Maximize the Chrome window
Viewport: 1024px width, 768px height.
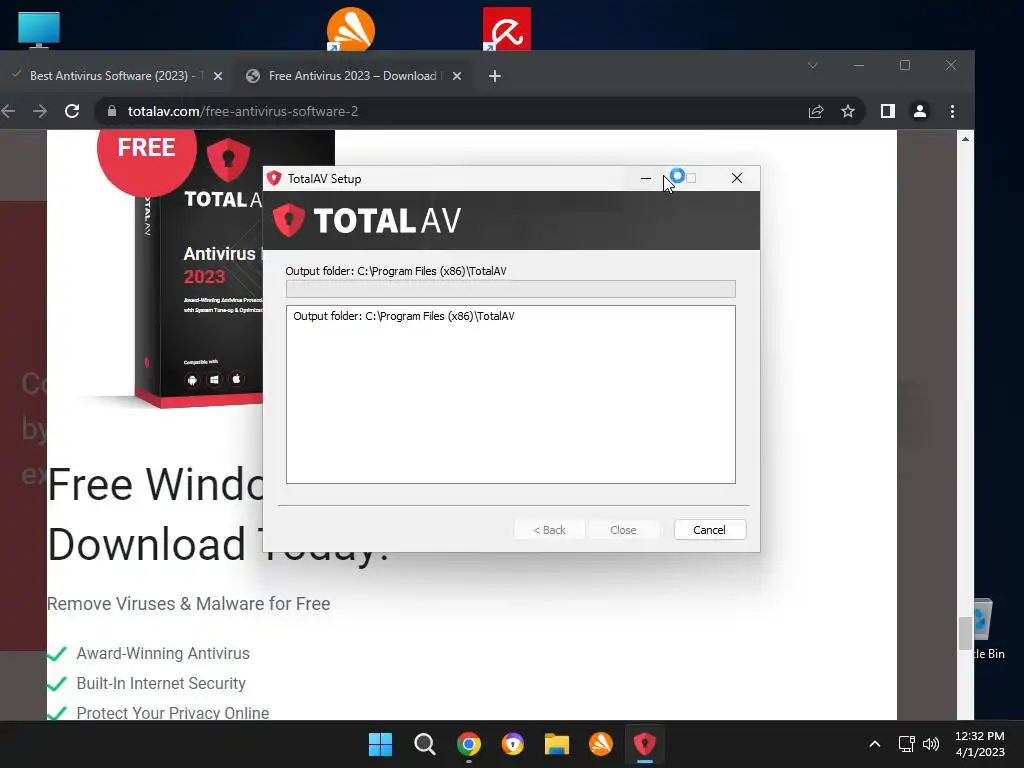[x=904, y=65]
